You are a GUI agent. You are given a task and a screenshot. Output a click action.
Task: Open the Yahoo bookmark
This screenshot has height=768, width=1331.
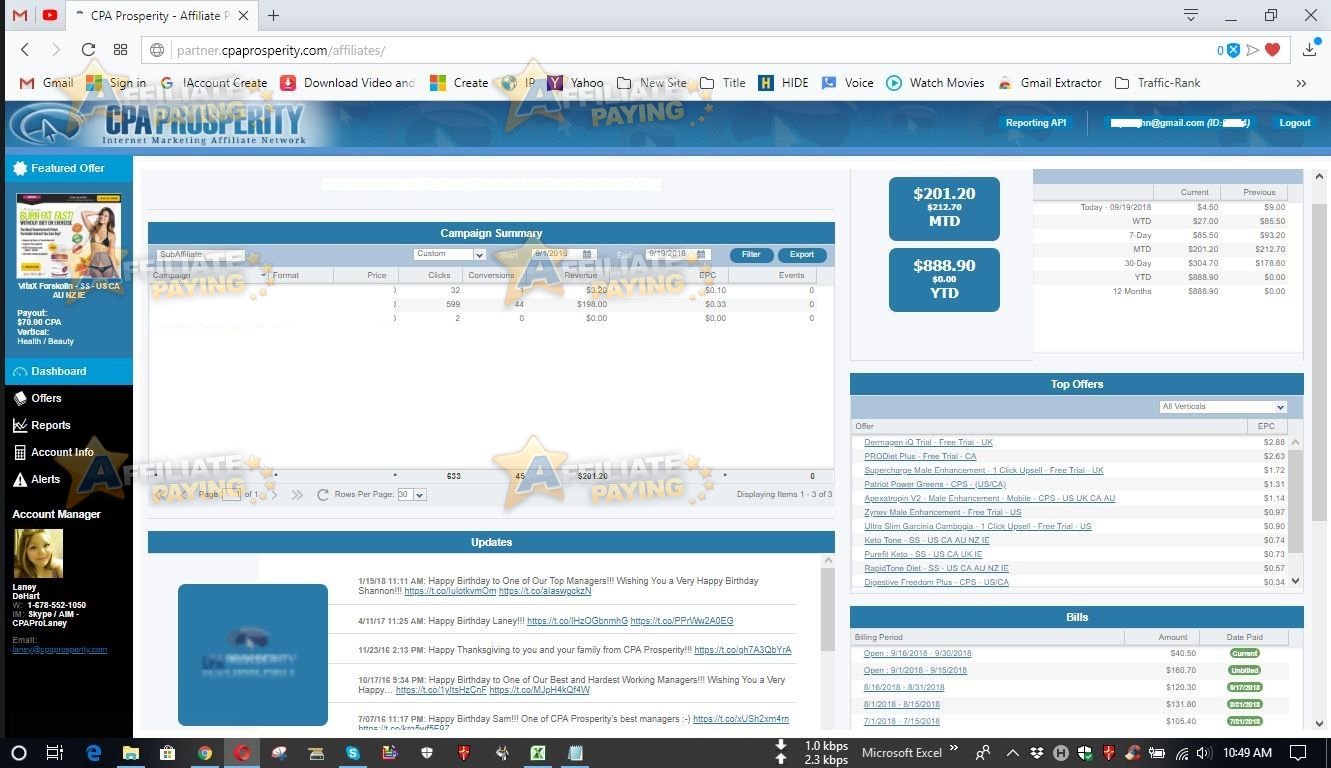pos(575,83)
